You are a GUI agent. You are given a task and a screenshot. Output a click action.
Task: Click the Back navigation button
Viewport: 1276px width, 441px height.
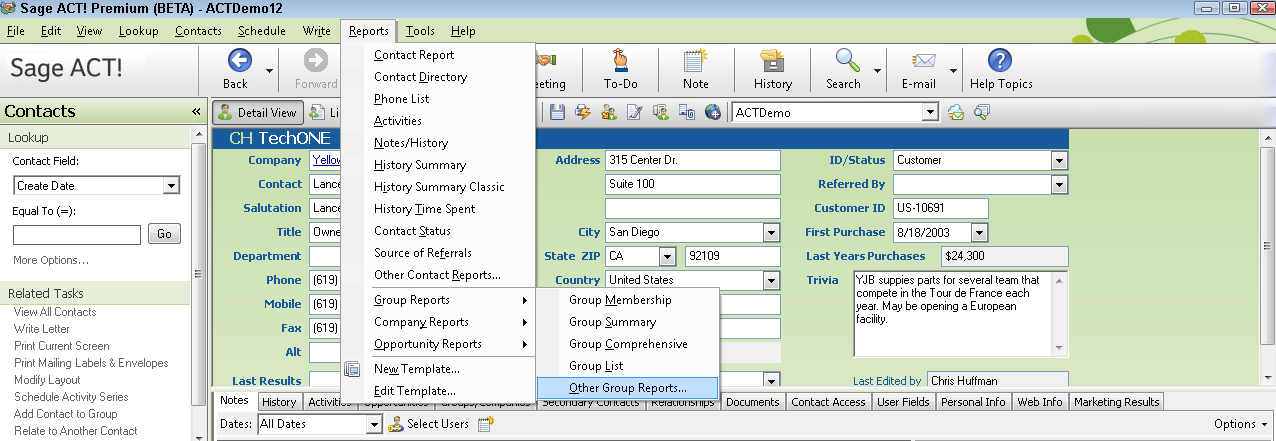pos(237,69)
